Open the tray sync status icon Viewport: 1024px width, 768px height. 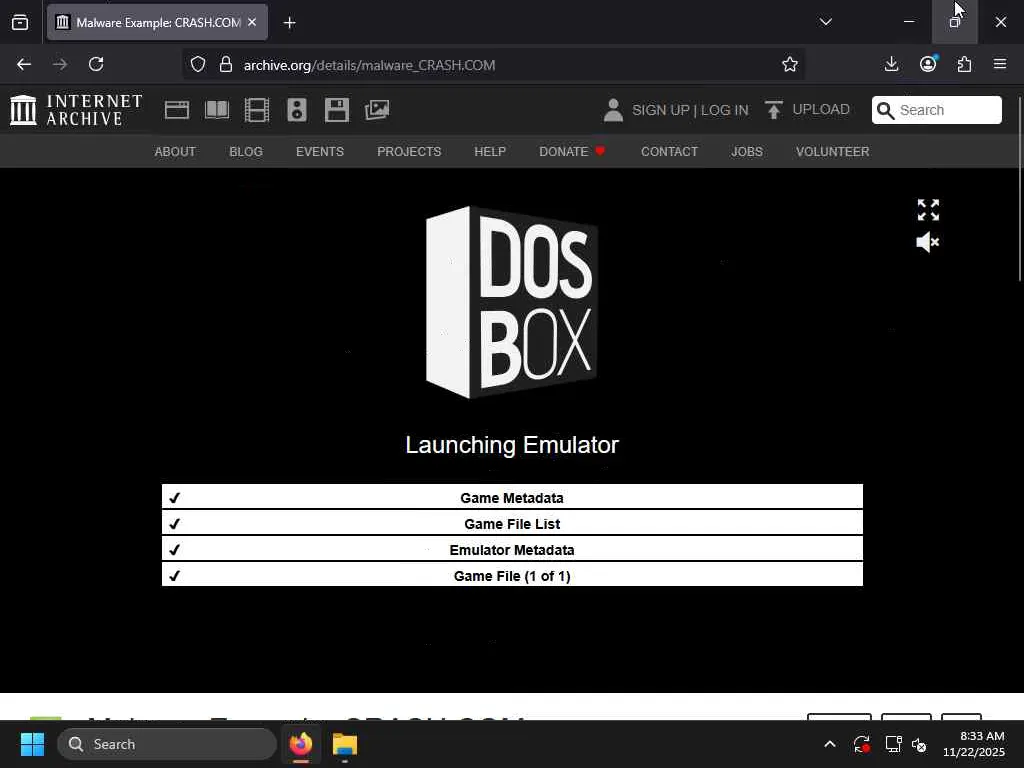coord(861,744)
